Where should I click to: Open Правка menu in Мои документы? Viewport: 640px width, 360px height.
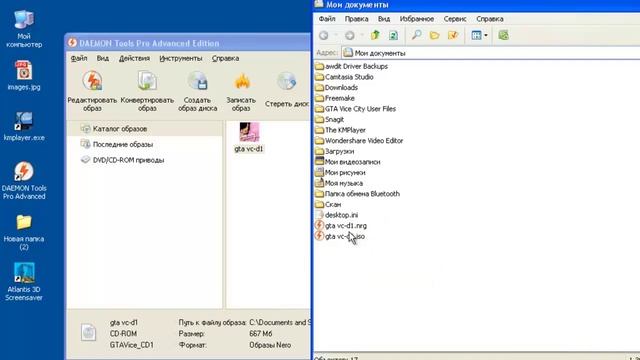[x=356, y=19]
